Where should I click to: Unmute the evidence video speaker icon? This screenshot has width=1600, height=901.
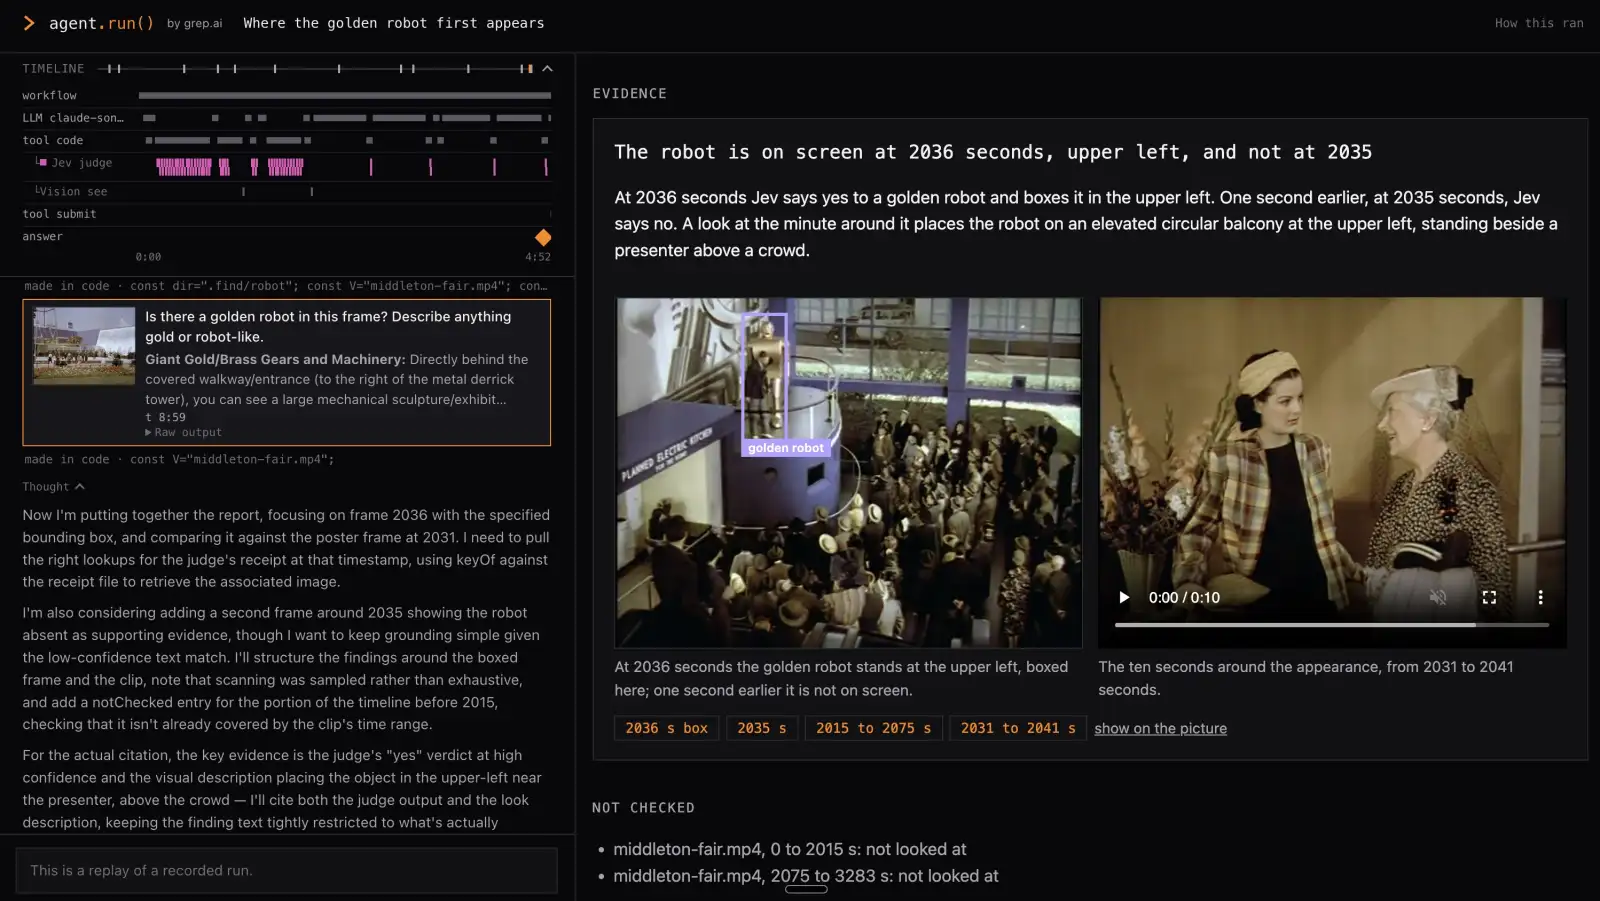(1438, 597)
